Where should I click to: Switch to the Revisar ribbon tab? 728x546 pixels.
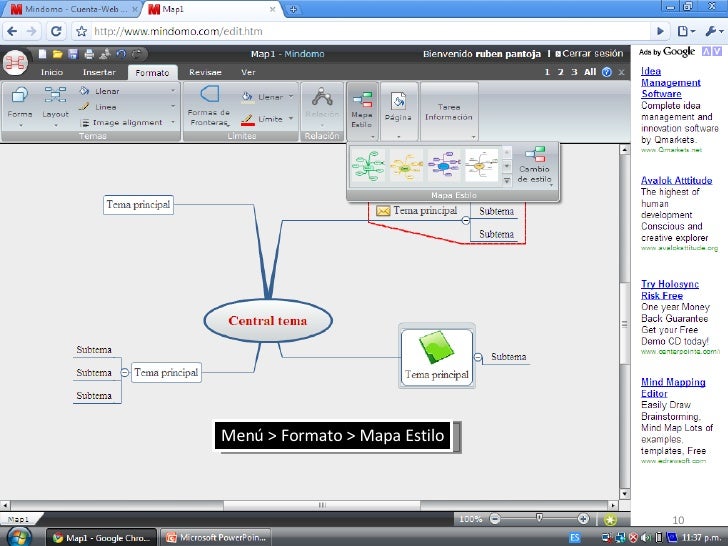point(205,72)
